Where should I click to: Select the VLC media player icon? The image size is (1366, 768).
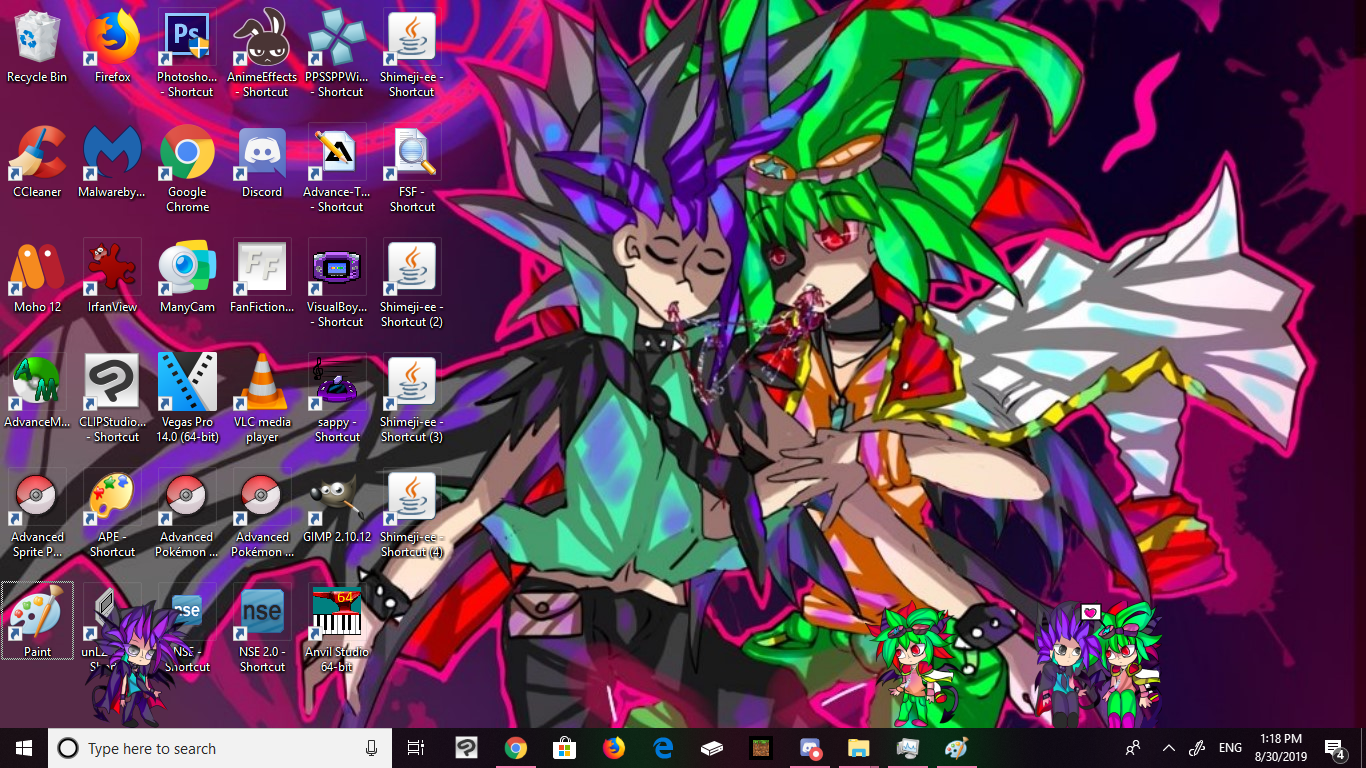tap(262, 399)
